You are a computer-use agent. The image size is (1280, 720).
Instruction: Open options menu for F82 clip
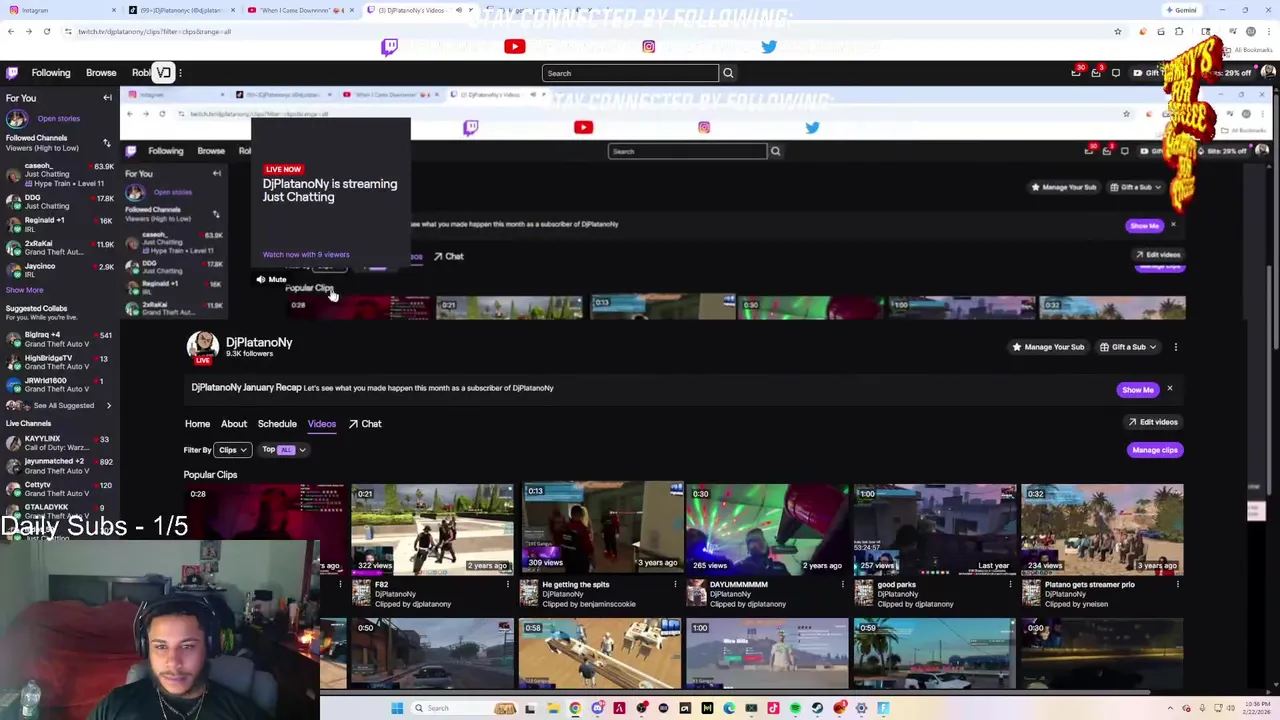coord(508,585)
